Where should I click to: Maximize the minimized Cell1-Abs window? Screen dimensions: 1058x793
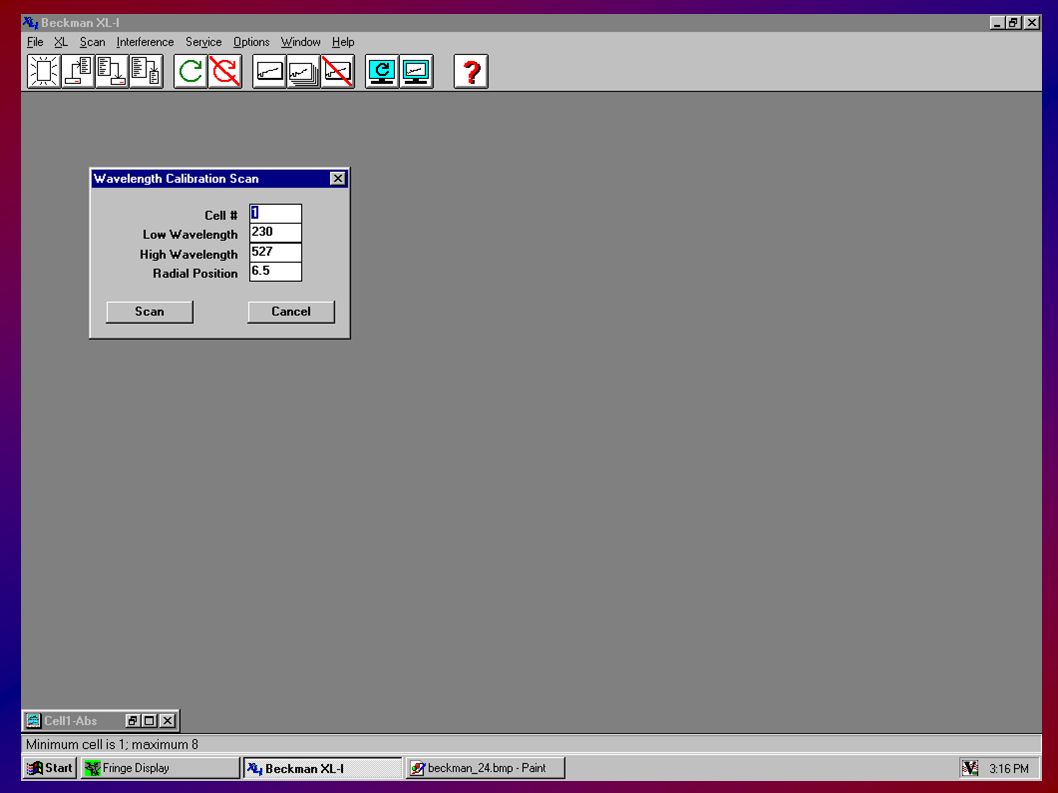[150, 721]
